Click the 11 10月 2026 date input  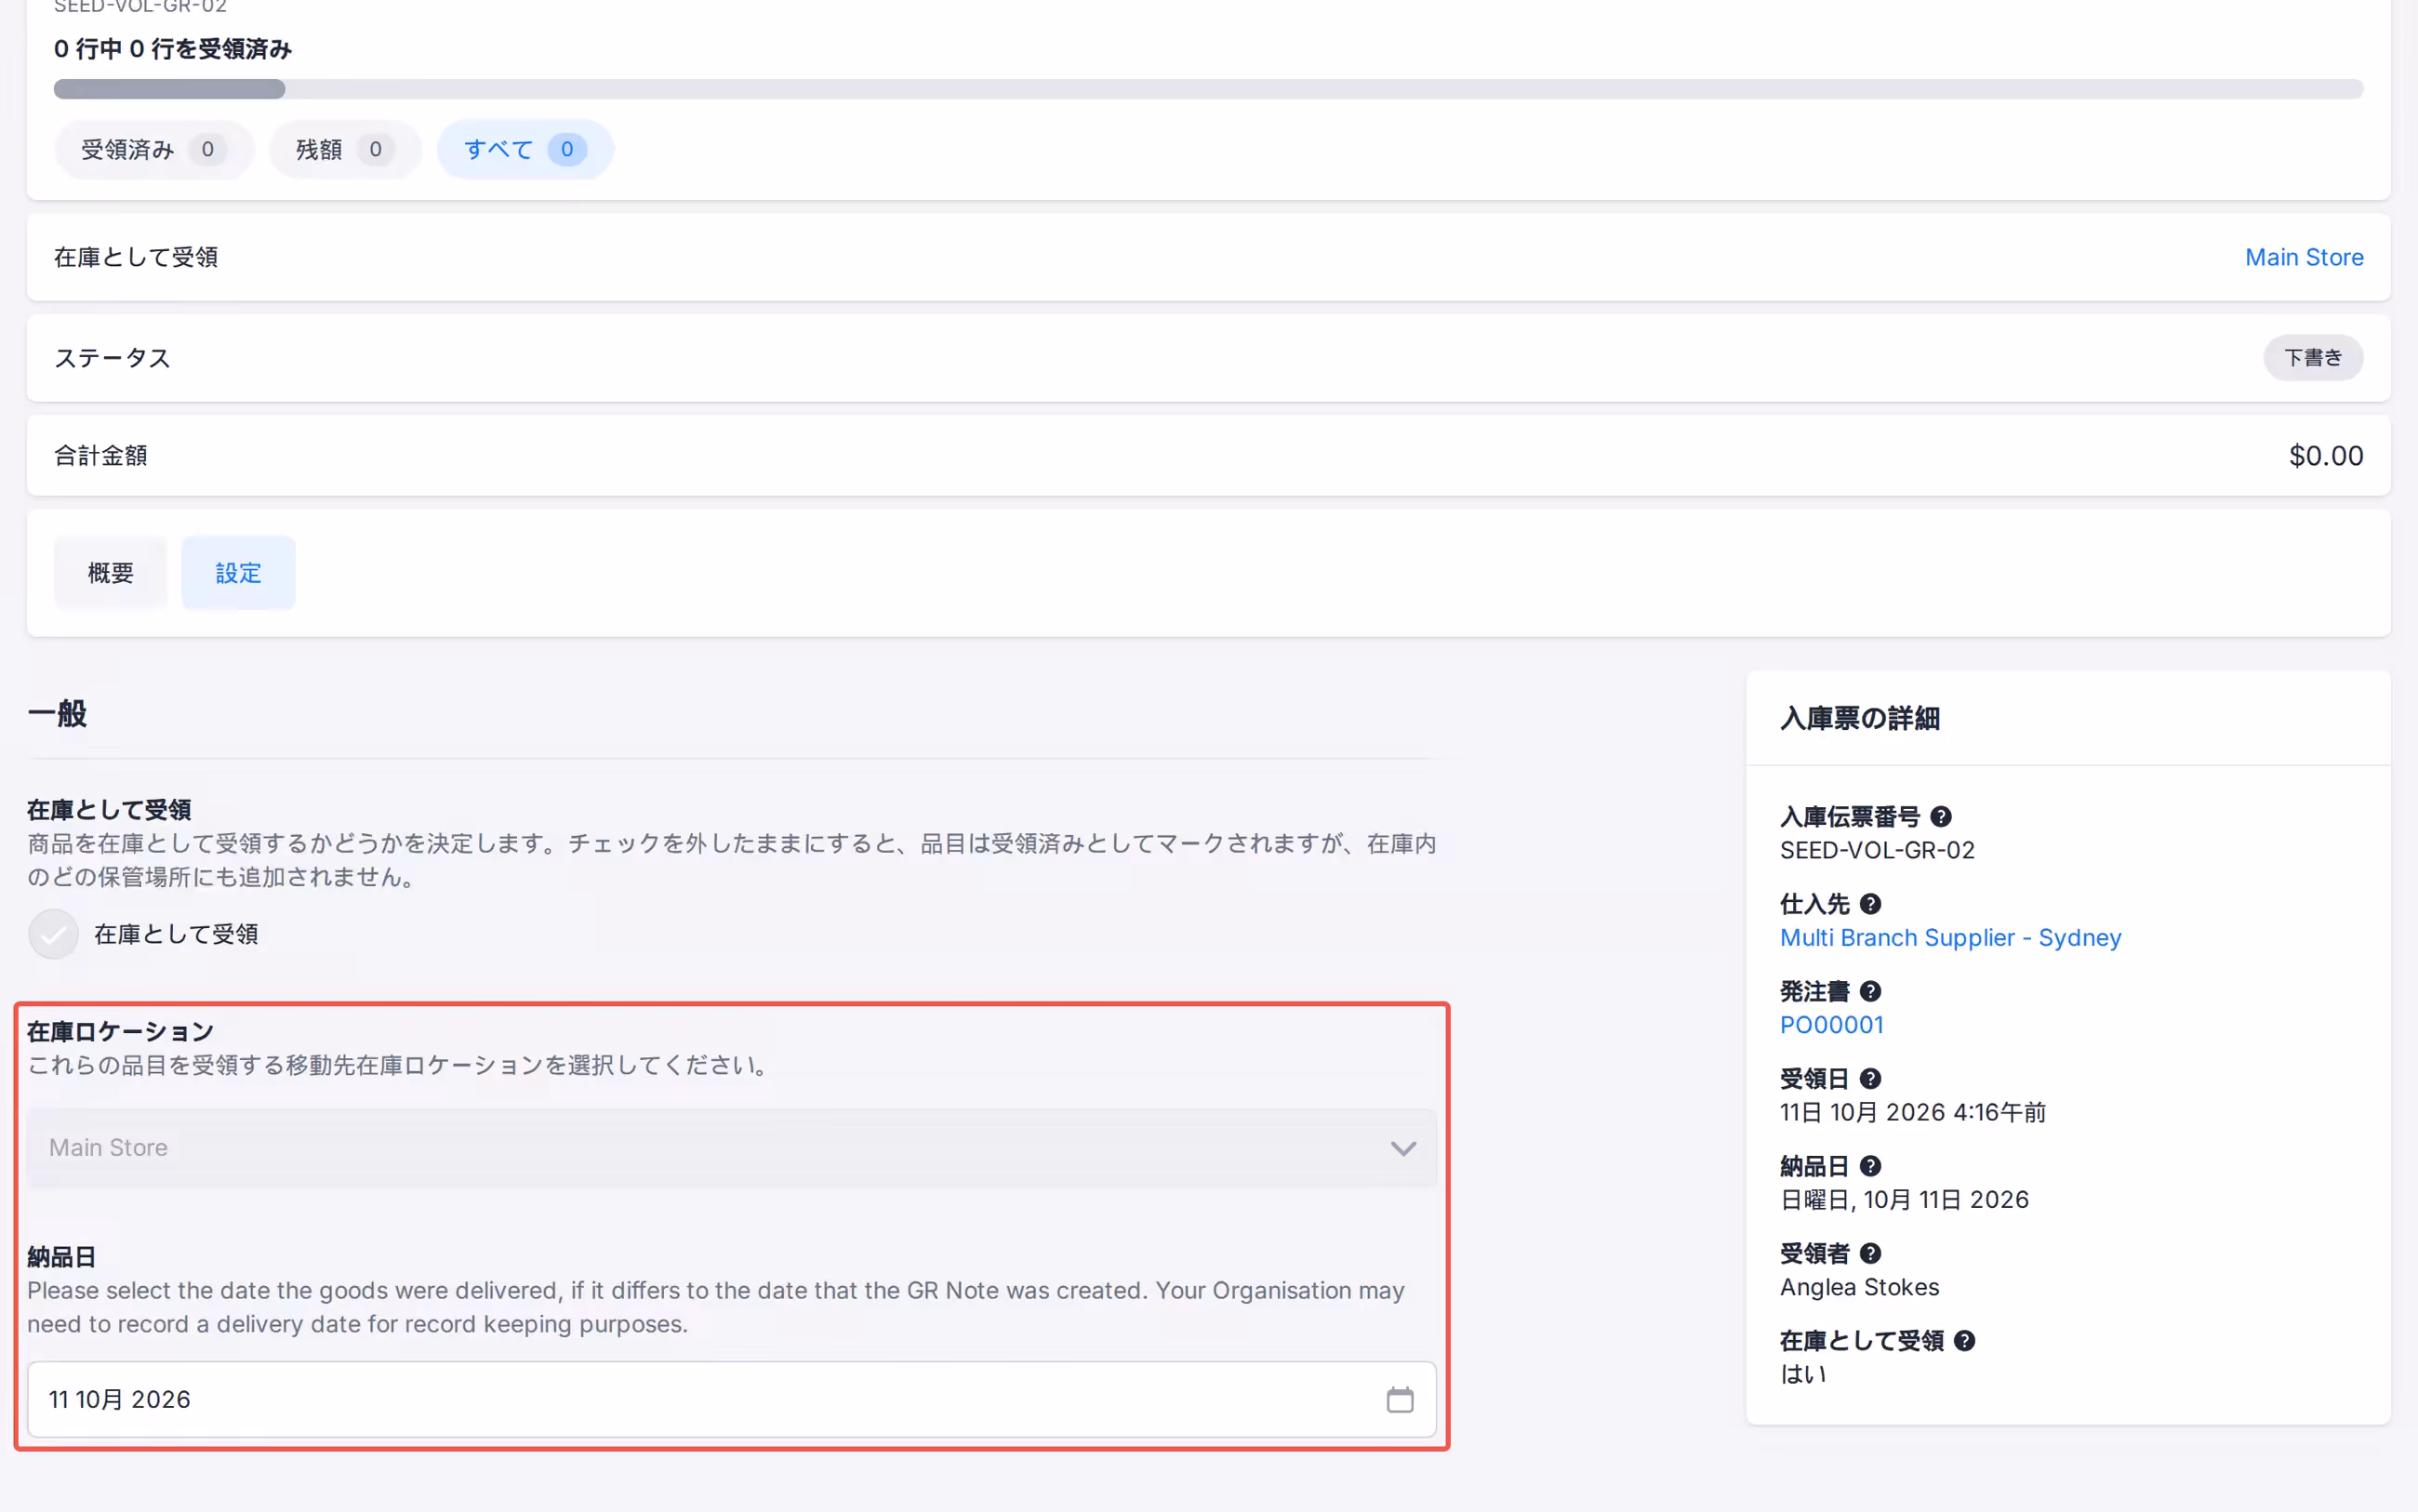click(732, 1399)
